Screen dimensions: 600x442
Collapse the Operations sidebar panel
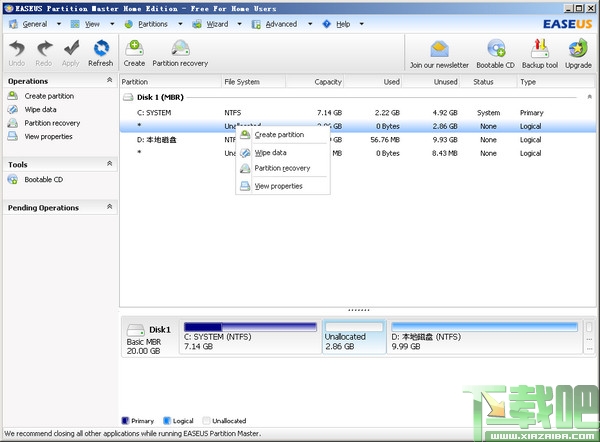coord(110,80)
